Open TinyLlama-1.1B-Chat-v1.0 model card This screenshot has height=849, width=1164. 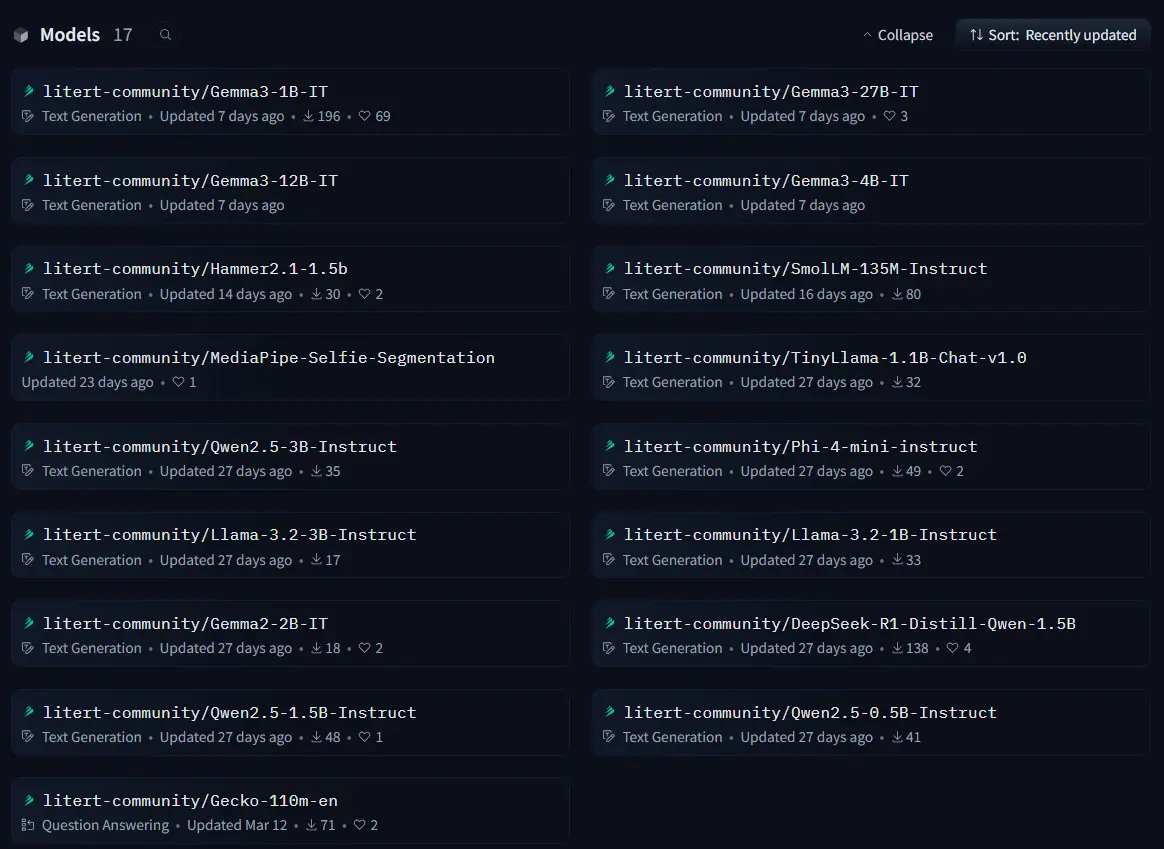coord(871,368)
